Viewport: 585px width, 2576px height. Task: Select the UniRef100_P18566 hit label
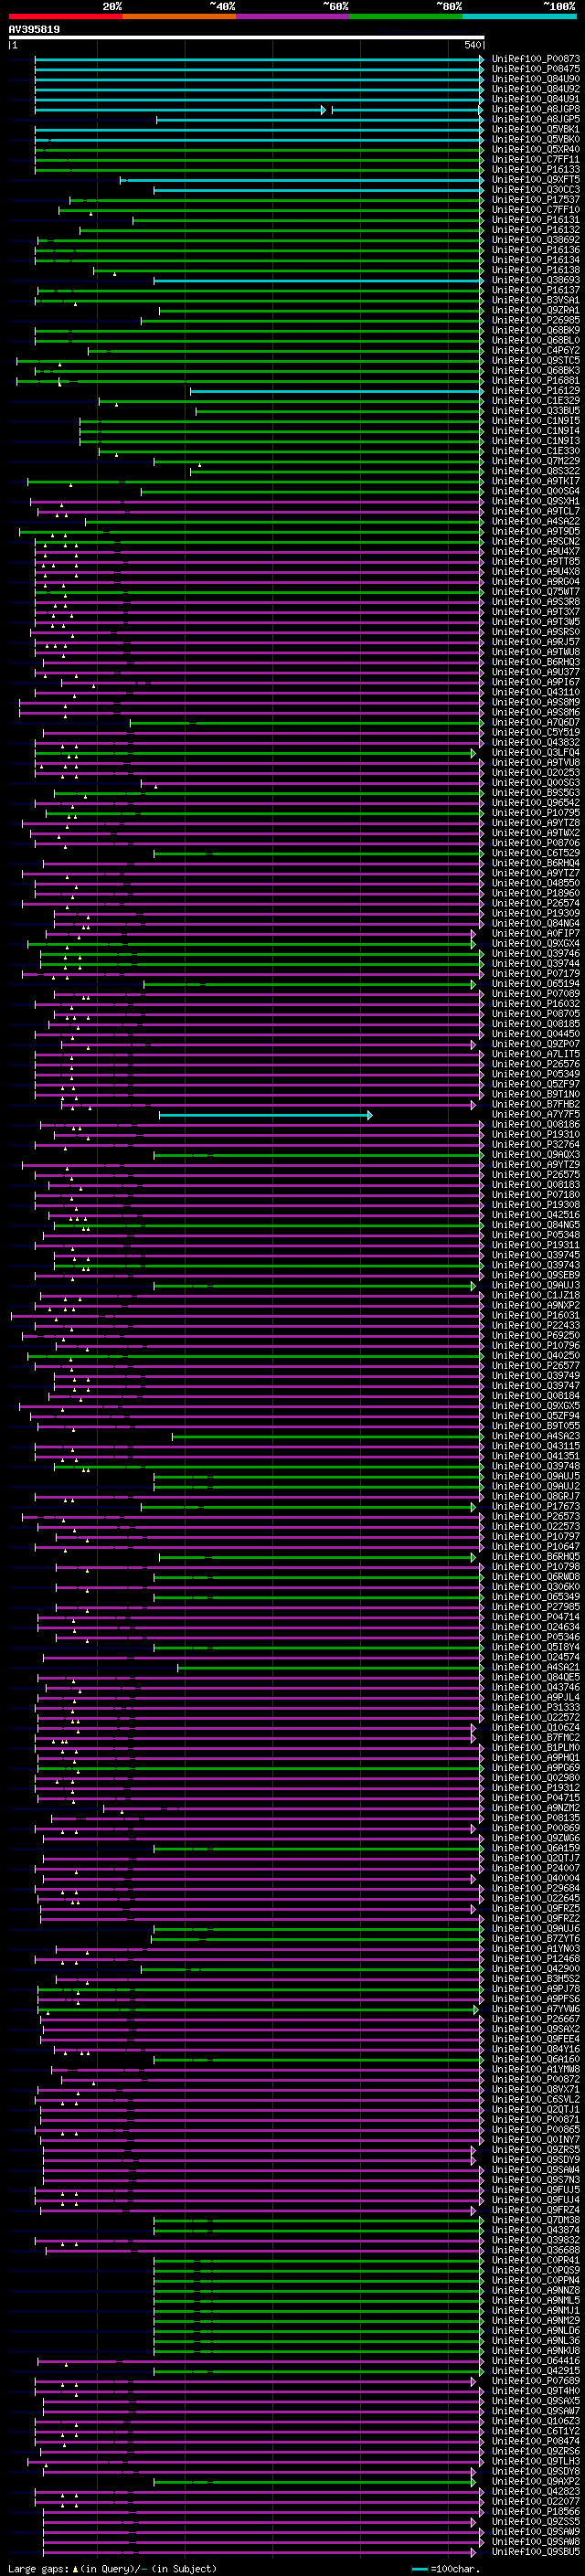tap(536, 2511)
